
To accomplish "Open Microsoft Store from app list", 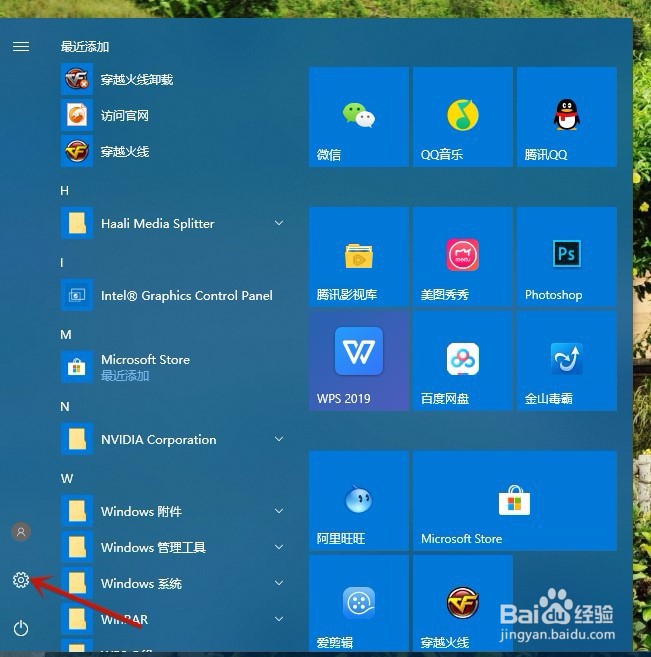I will pyautogui.click(x=174, y=367).
